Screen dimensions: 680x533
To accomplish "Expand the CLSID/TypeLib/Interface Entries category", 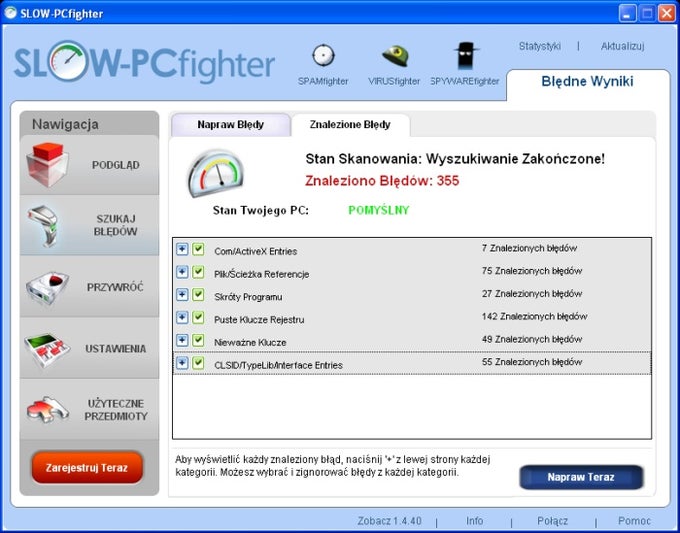I will [182, 363].
